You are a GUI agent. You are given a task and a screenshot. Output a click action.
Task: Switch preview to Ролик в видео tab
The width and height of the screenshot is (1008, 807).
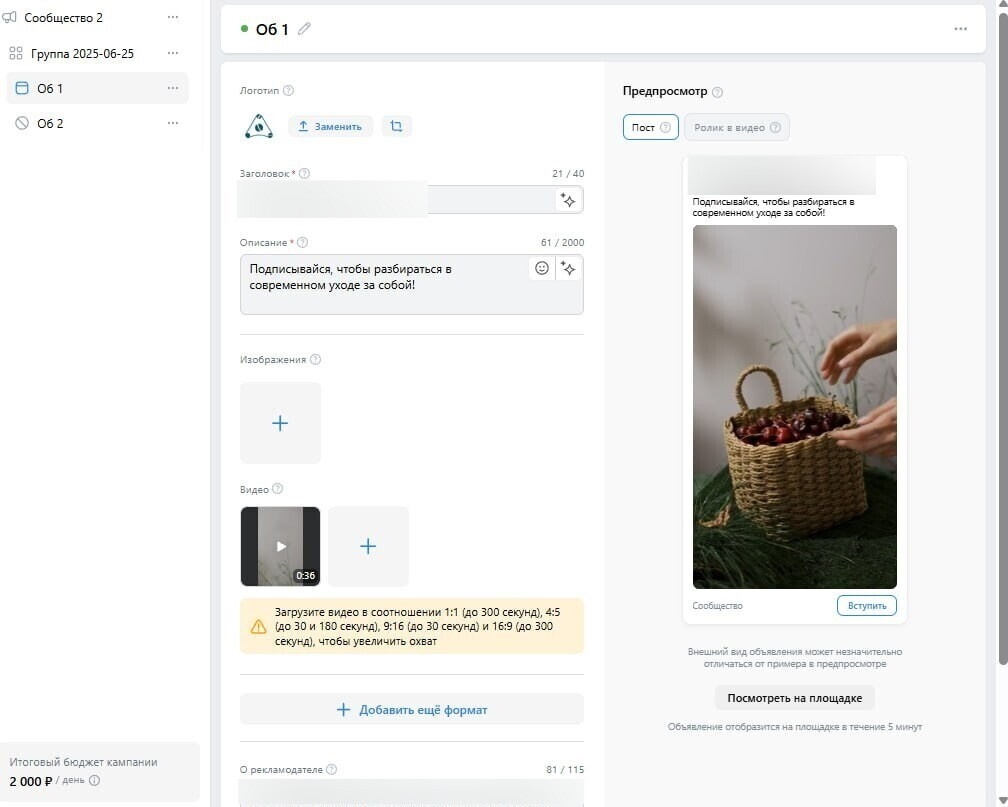(736, 127)
